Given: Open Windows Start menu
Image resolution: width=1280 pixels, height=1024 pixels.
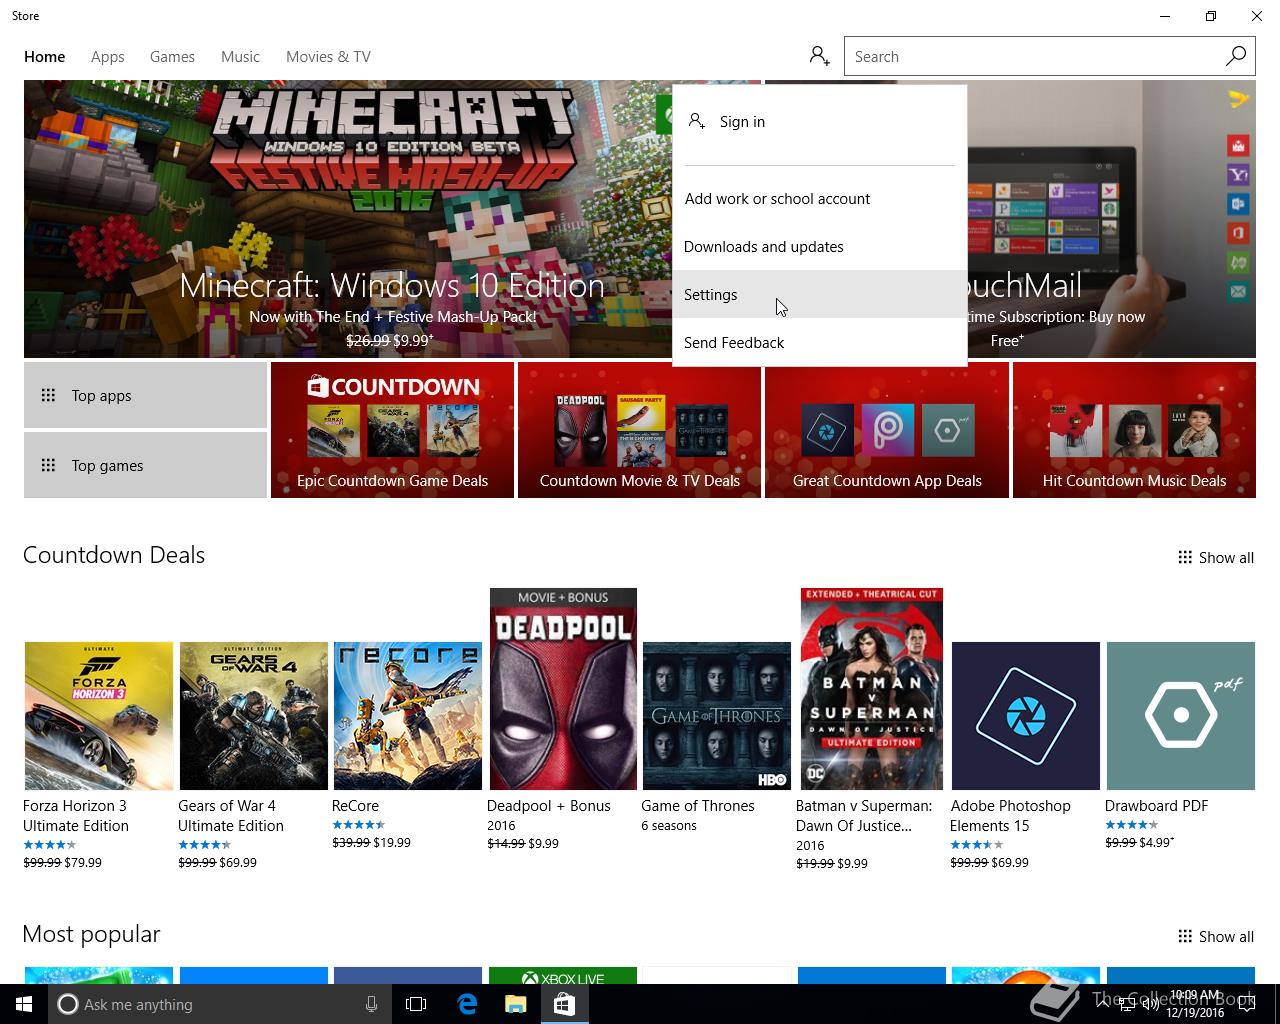Looking at the screenshot, I should (24, 1004).
